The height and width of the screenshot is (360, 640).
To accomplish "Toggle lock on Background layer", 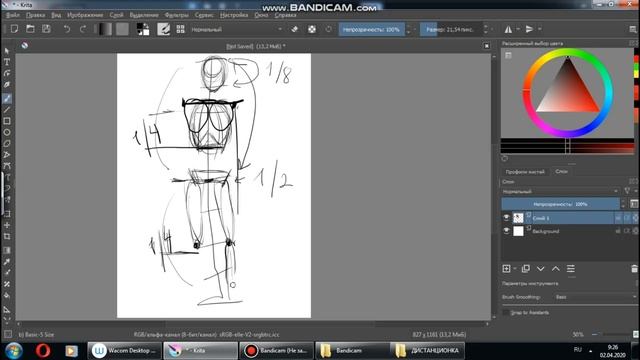I will point(618,231).
